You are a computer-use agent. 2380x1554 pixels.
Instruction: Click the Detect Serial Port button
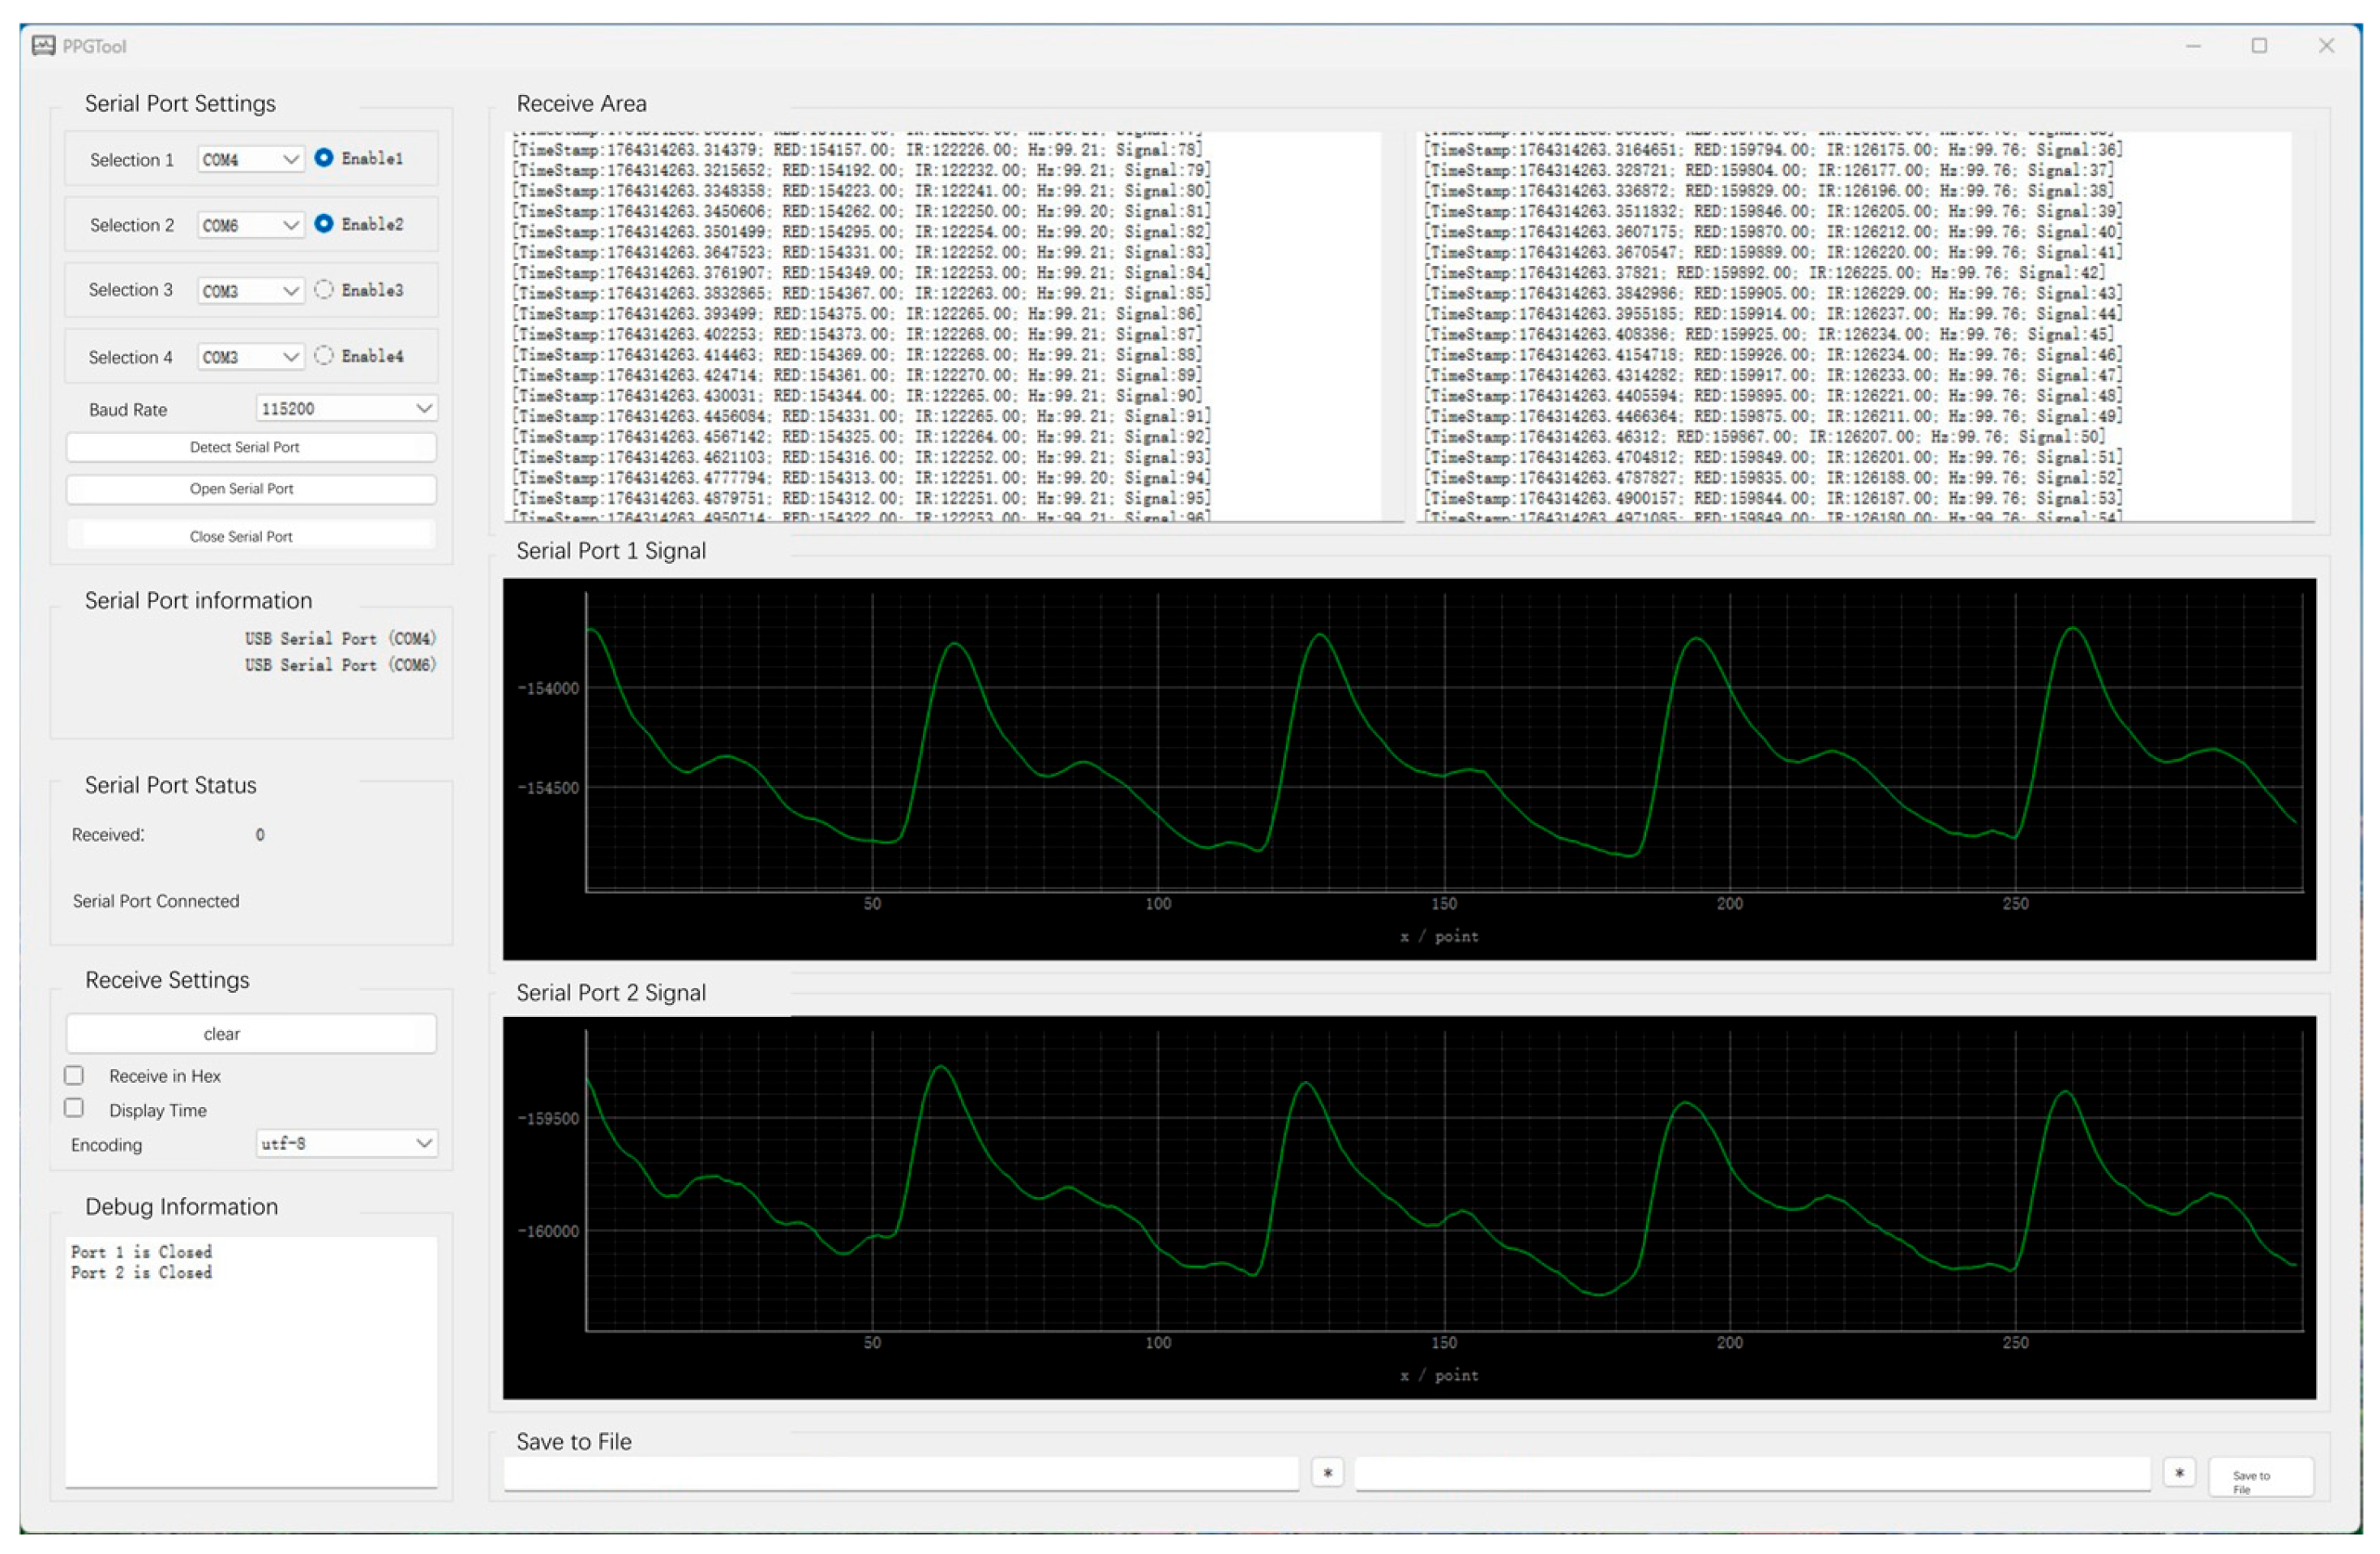click(x=250, y=447)
